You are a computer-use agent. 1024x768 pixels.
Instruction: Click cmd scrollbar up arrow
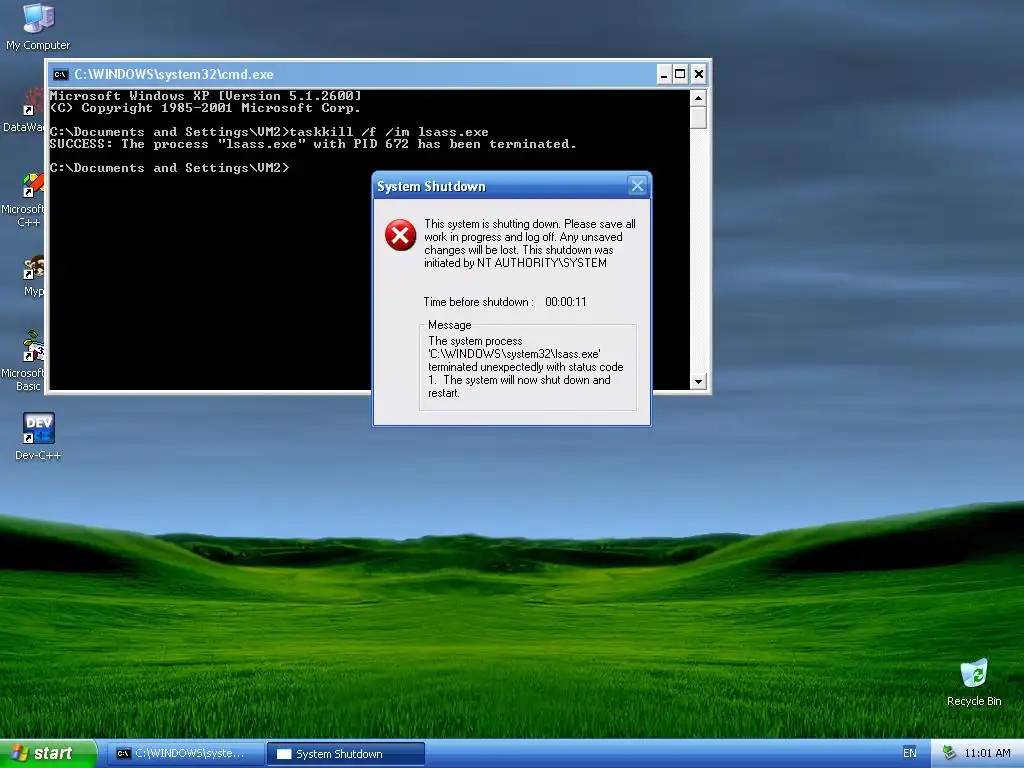698,99
